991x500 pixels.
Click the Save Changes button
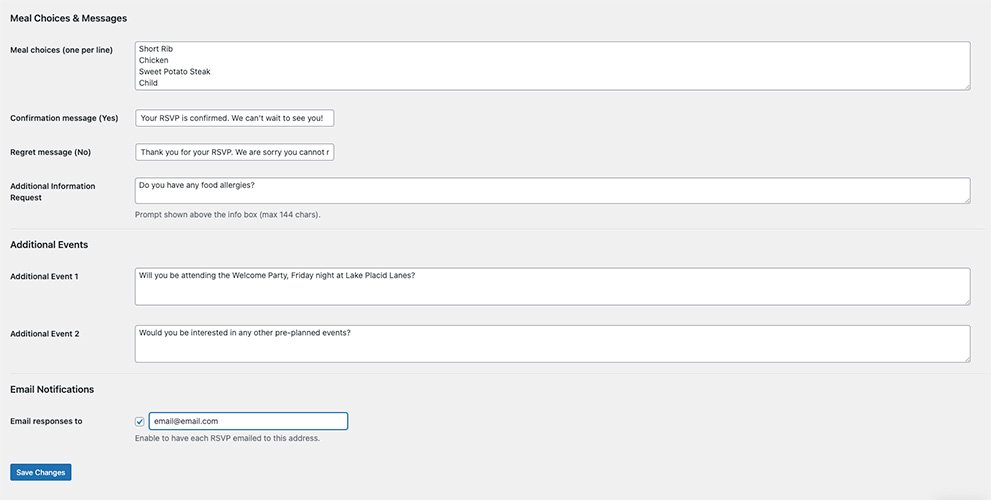point(40,472)
